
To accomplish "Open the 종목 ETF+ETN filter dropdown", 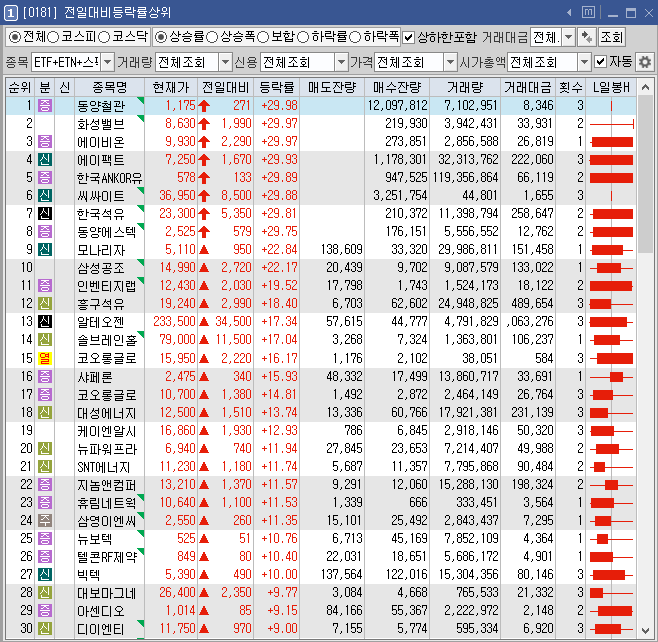I will [x=107, y=62].
